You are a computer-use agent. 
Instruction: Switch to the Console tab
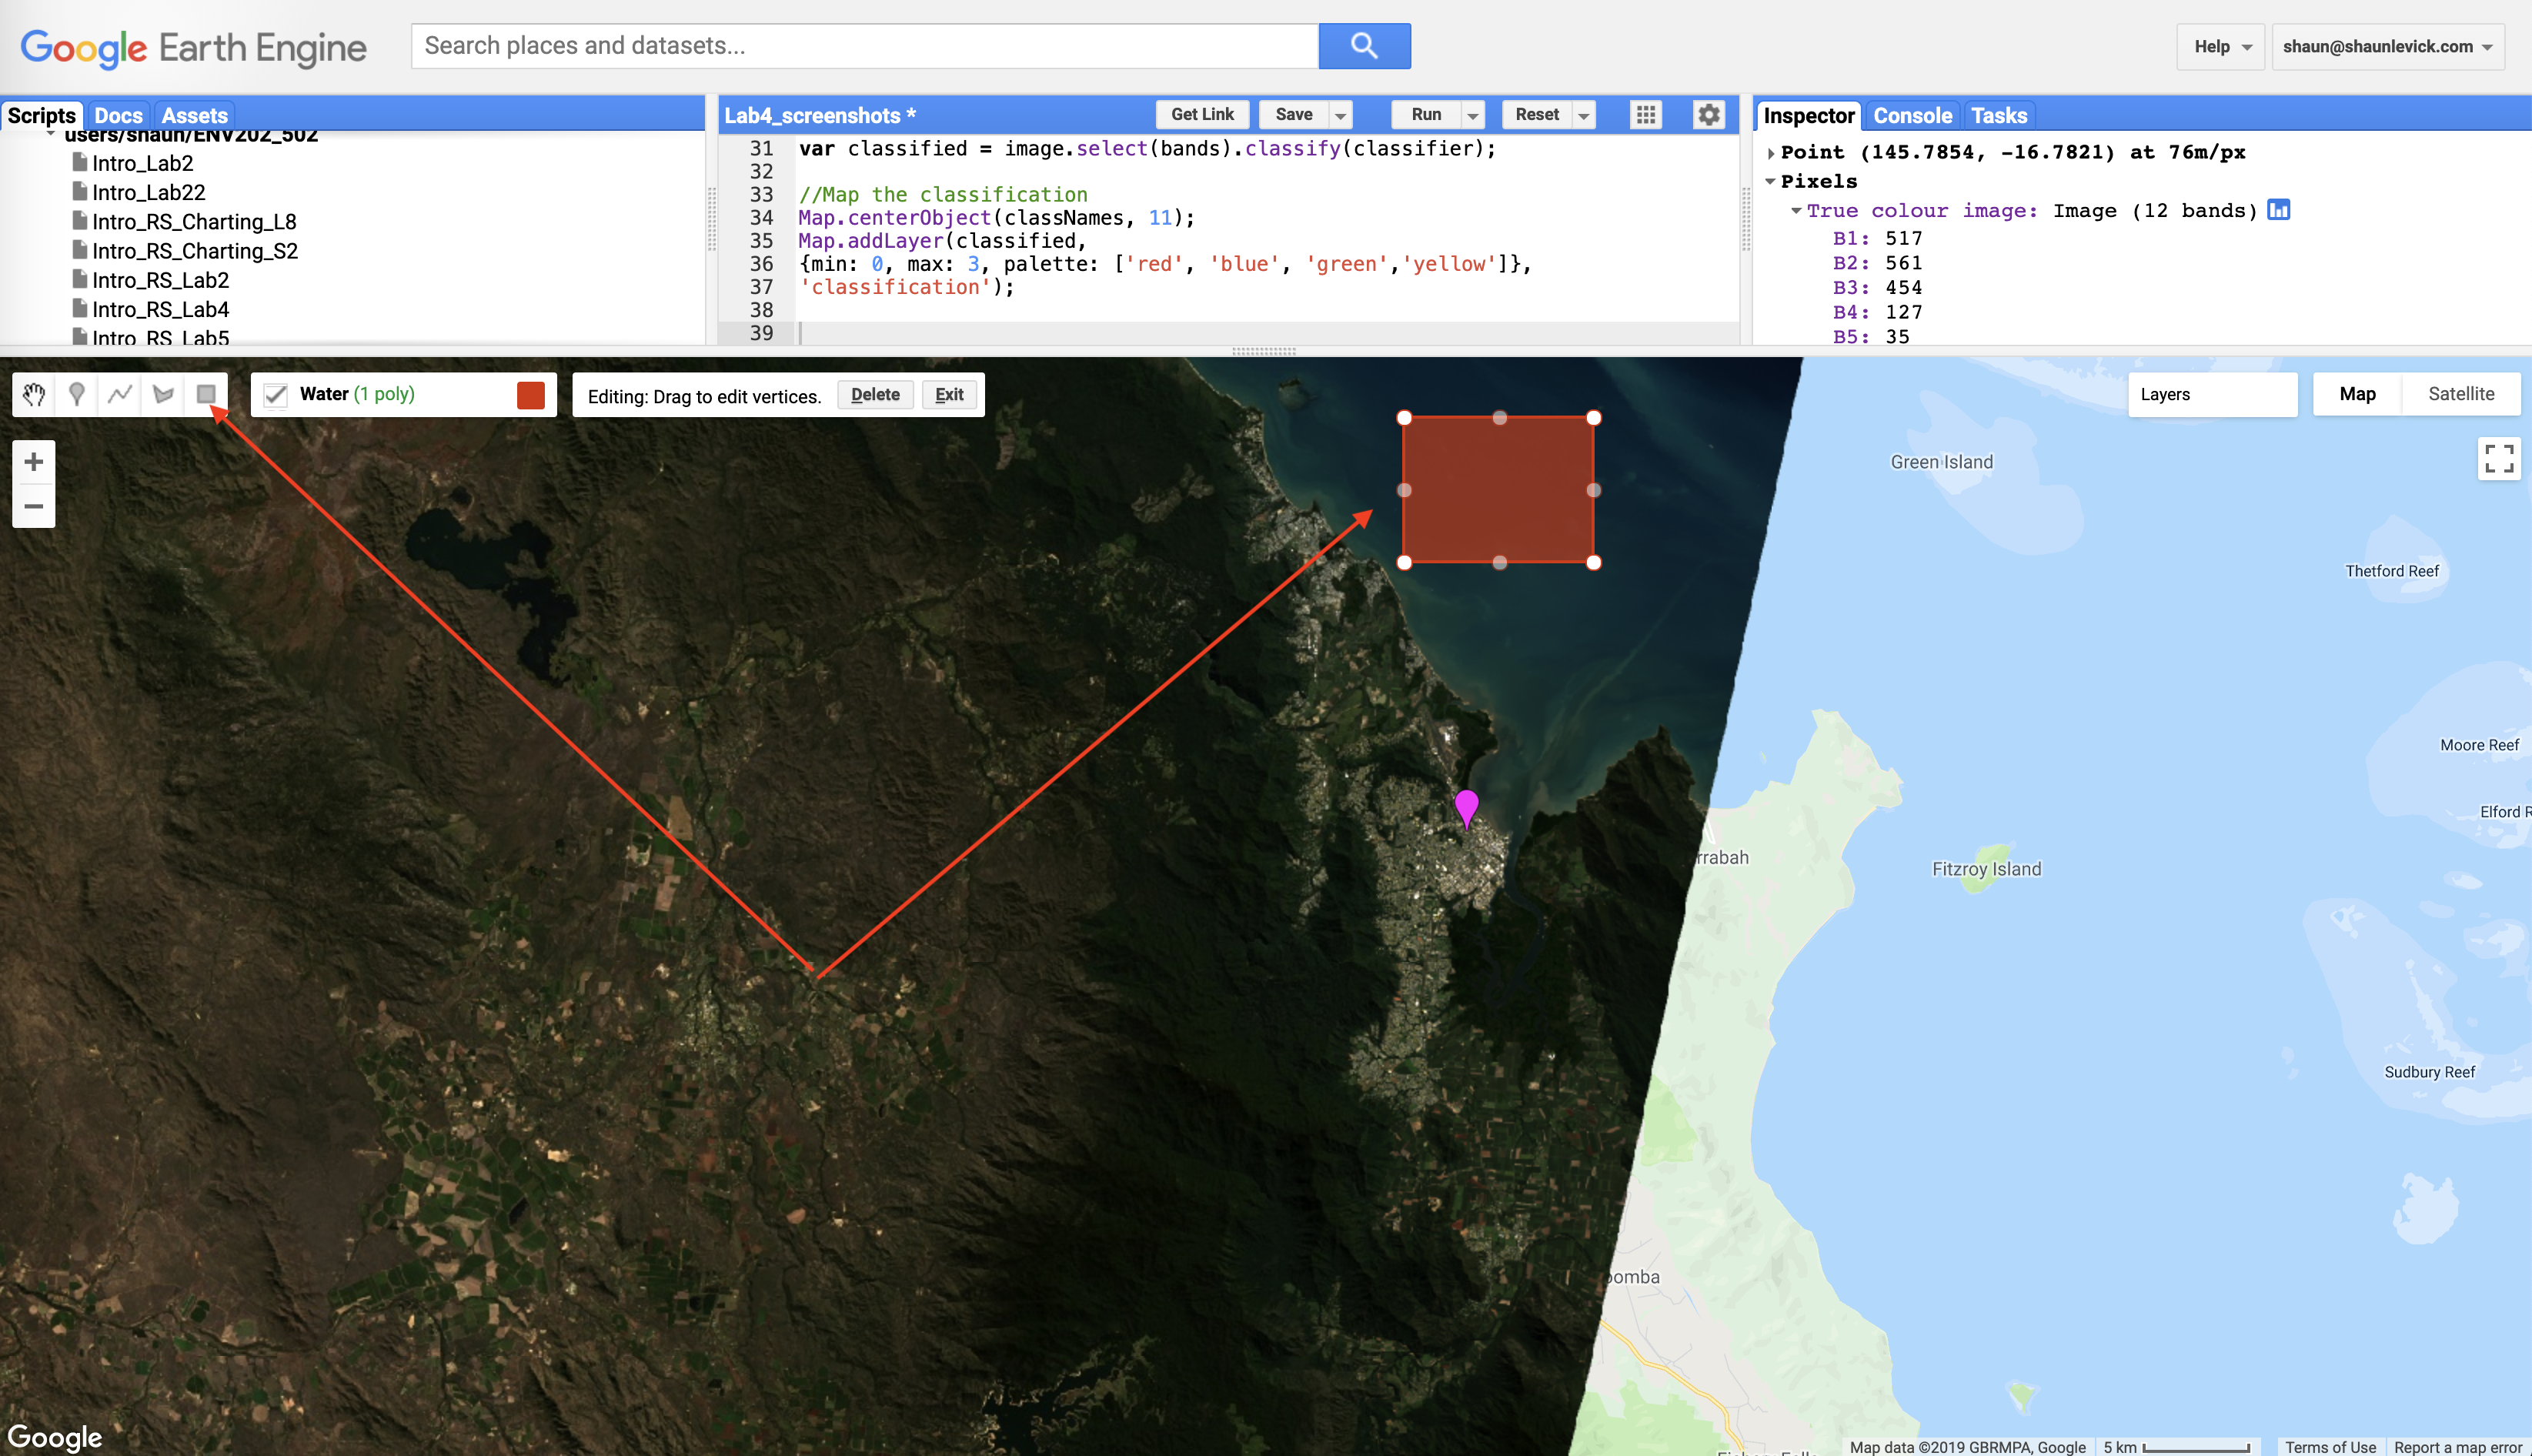point(1912,115)
